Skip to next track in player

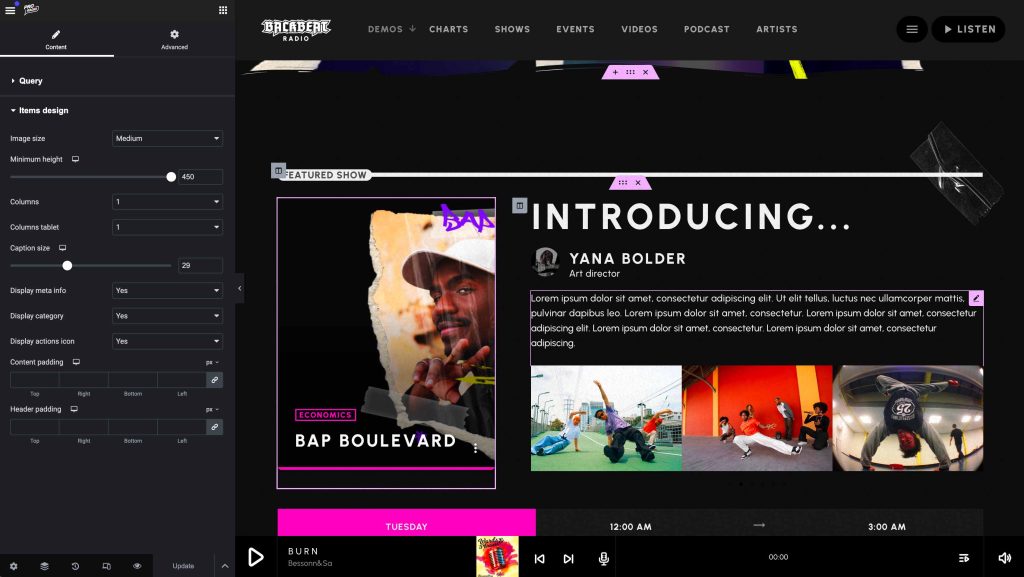pos(568,558)
